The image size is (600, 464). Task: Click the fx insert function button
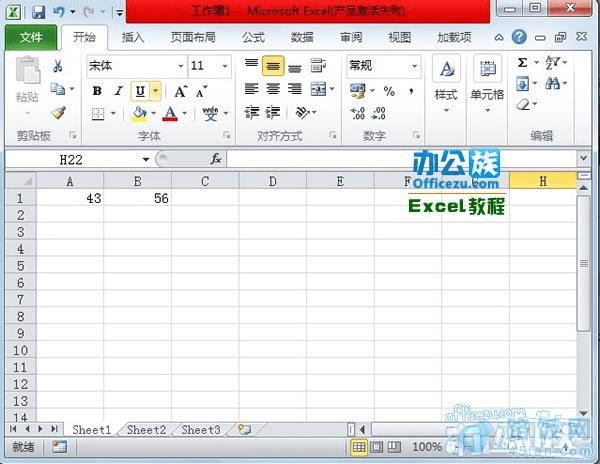(x=216, y=158)
